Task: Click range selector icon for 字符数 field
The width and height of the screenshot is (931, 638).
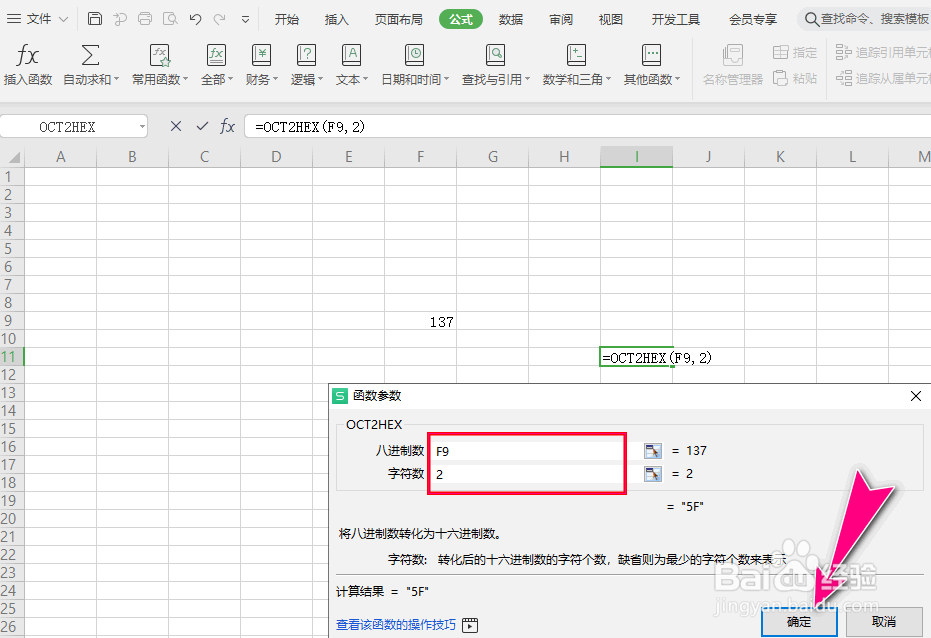Action: (x=653, y=474)
